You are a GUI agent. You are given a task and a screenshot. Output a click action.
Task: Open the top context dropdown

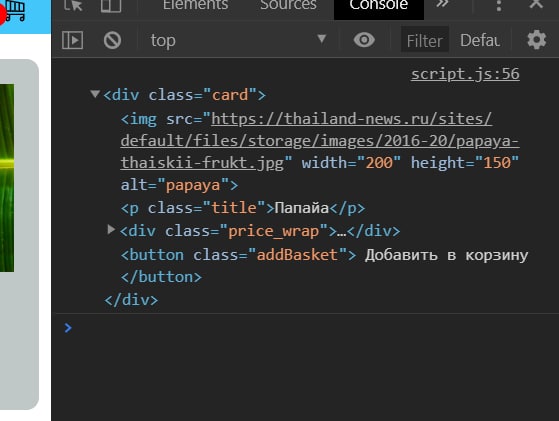[238, 40]
